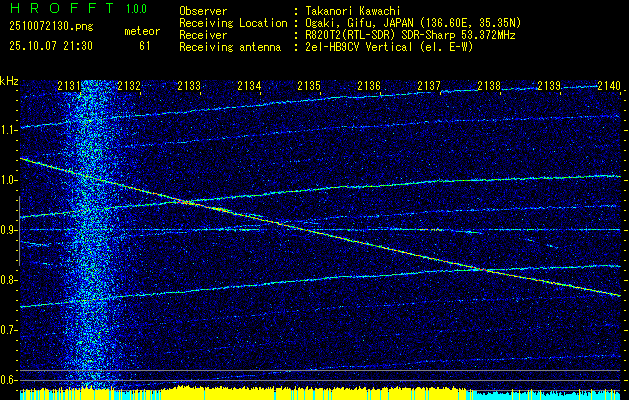Click the 2134 time marker
This screenshot has height=400, width=629.
(249, 86)
